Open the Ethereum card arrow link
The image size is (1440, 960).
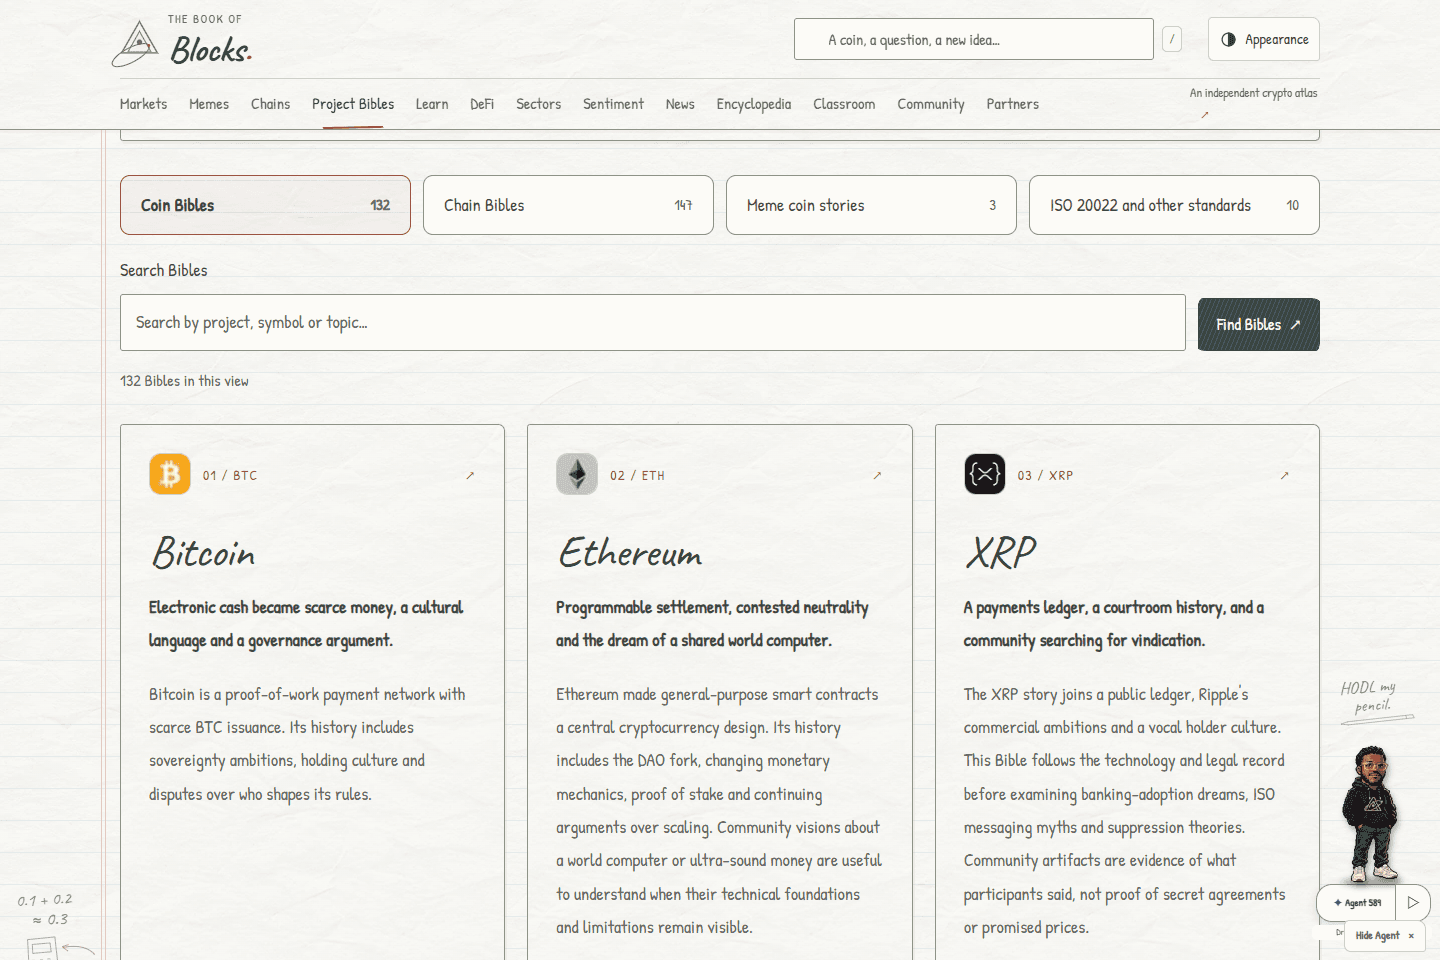click(x=877, y=475)
